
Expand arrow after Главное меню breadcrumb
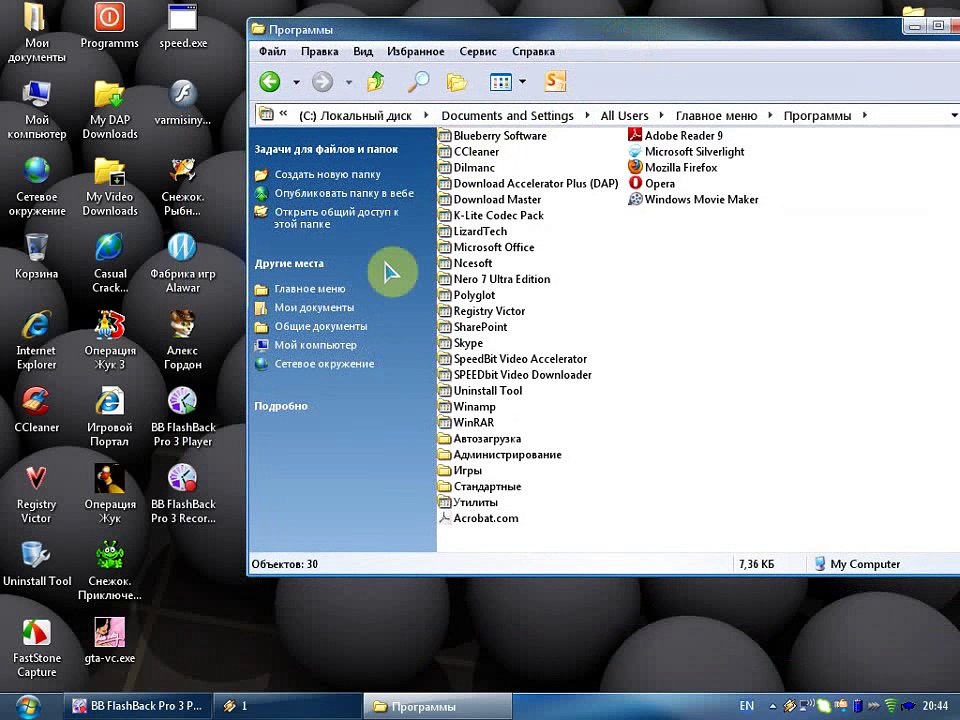click(770, 115)
